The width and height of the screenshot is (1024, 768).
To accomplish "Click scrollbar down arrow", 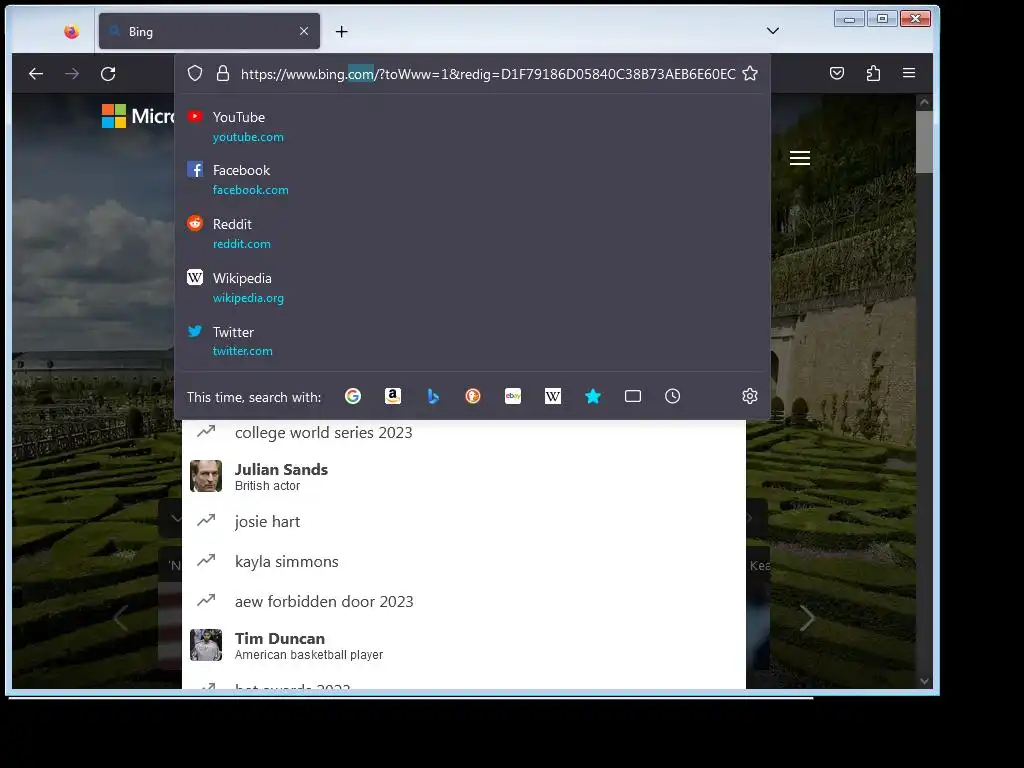I will (x=923, y=680).
